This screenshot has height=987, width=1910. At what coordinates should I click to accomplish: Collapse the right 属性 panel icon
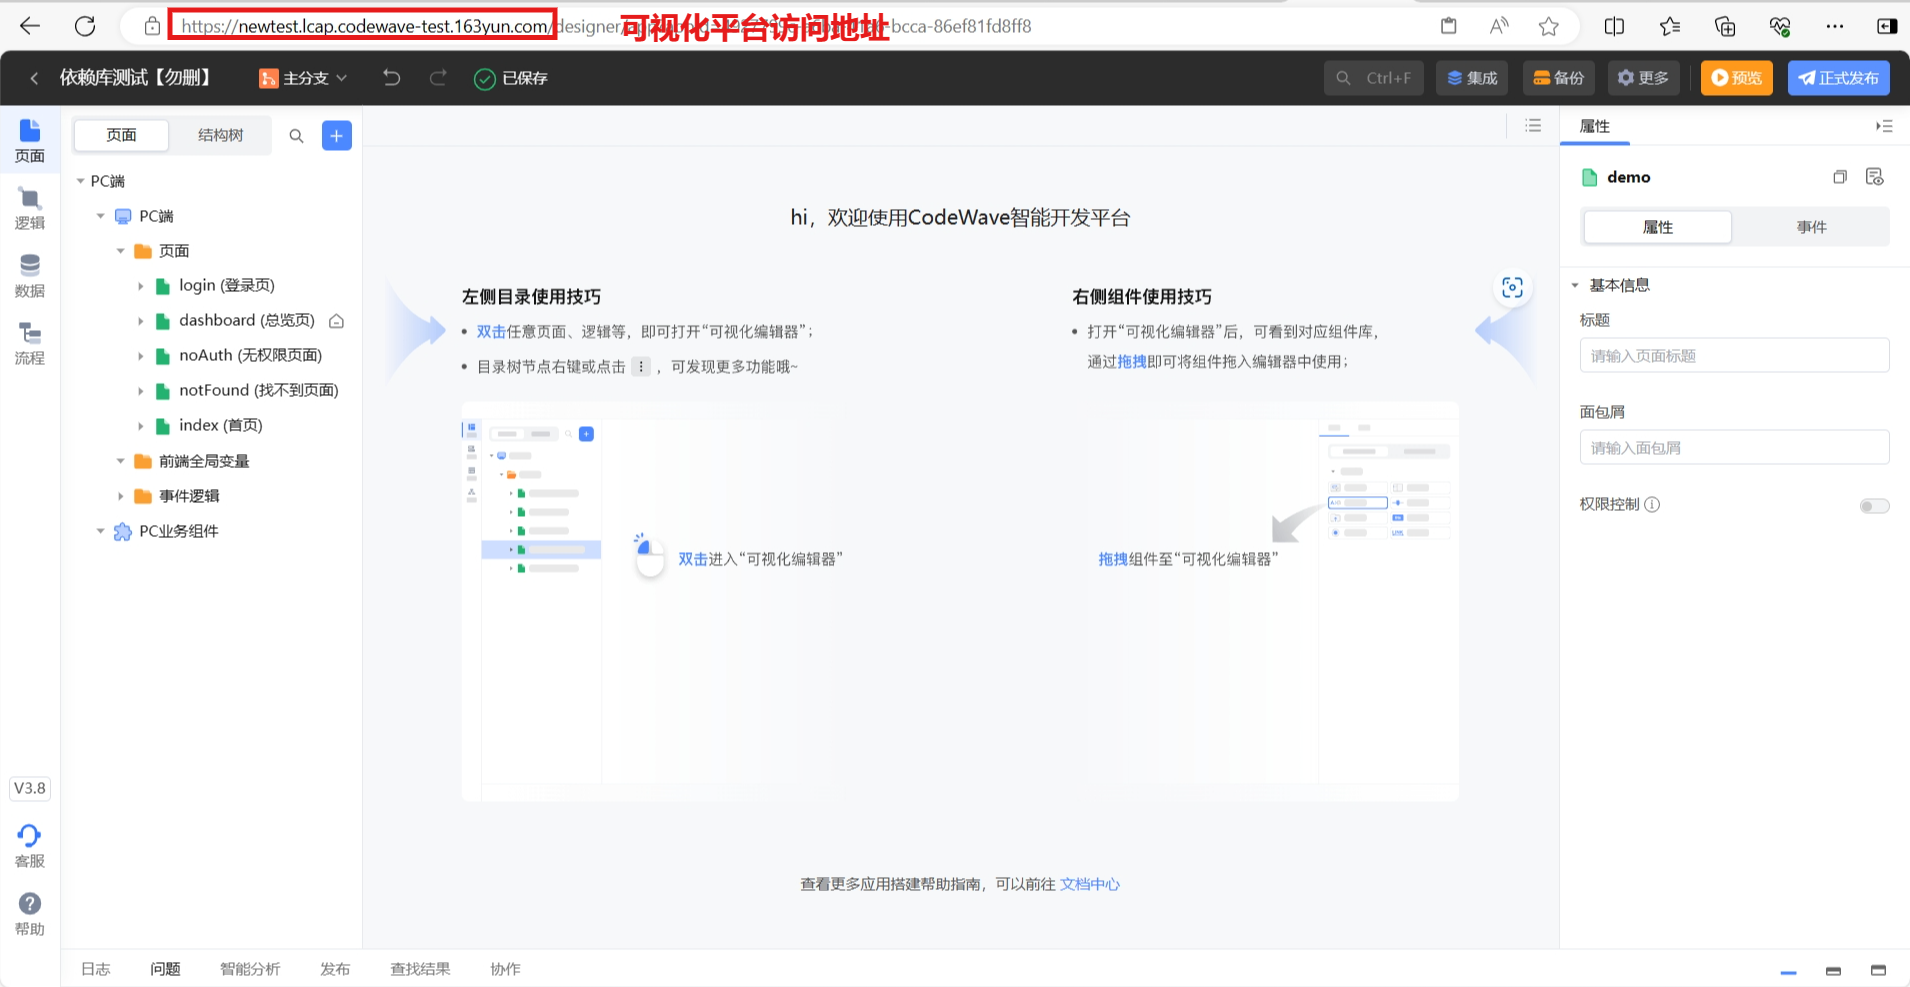(1884, 126)
